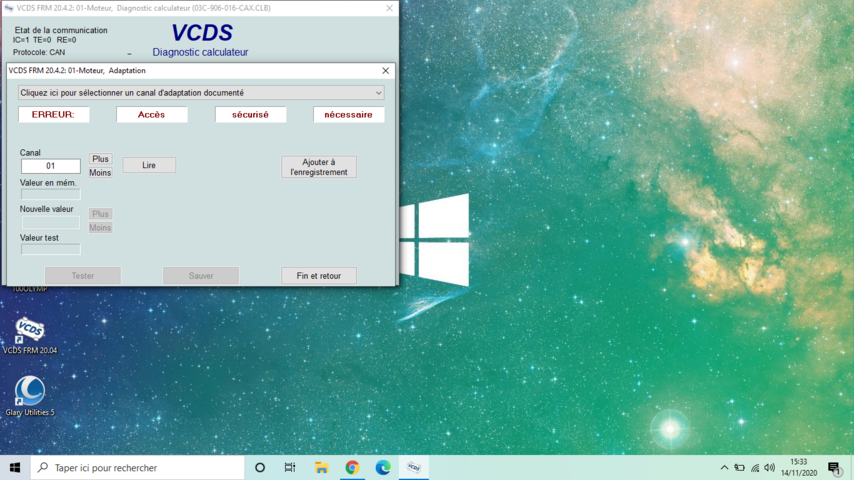Click the Moins button beside Nouvelle valeur
Image resolution: width=854 pixels, height=480 pixels.
point(100,228)
